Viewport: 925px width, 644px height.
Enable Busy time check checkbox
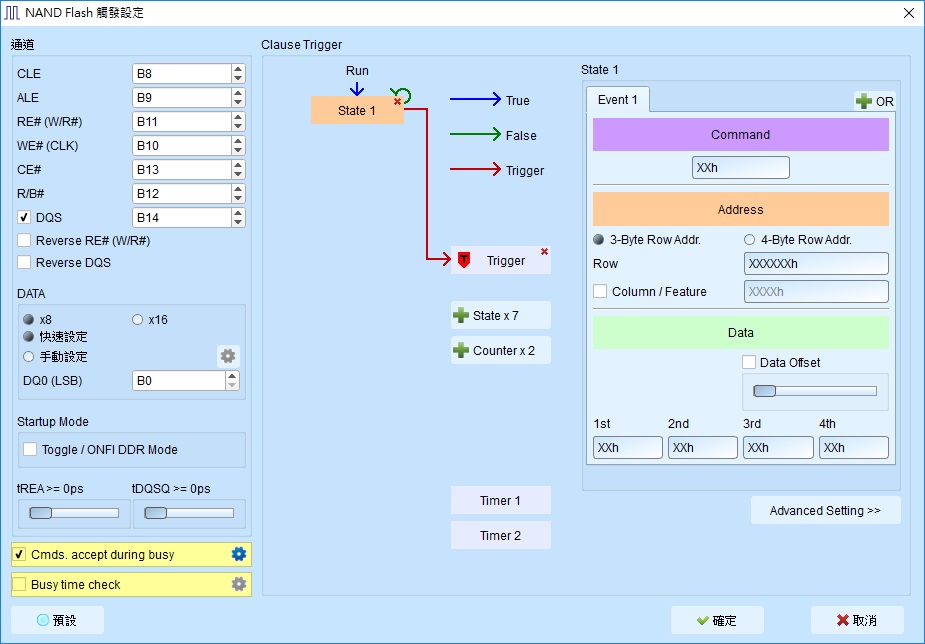coord(19,584)
